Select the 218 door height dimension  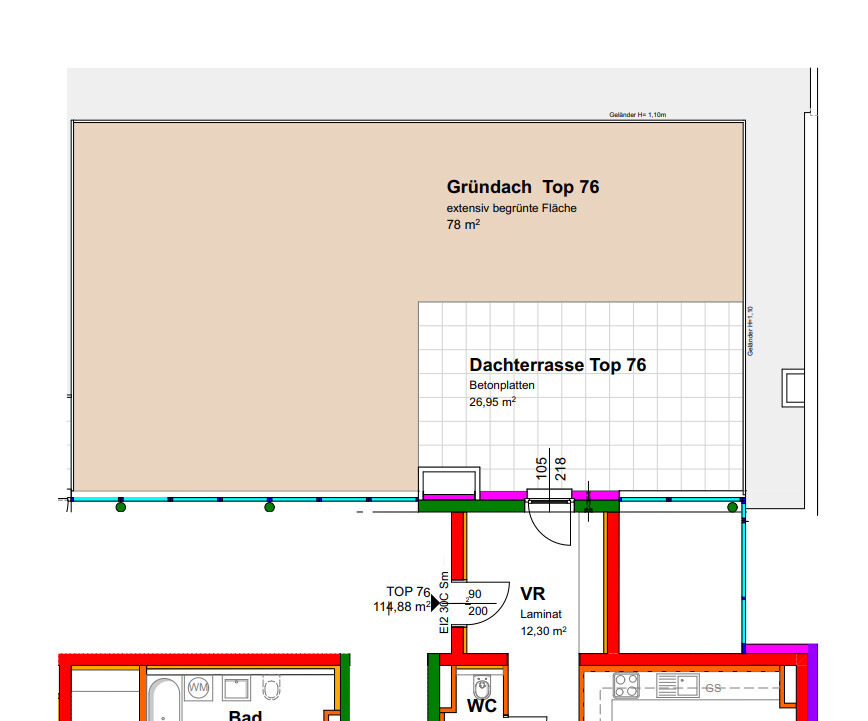(561, 469)
